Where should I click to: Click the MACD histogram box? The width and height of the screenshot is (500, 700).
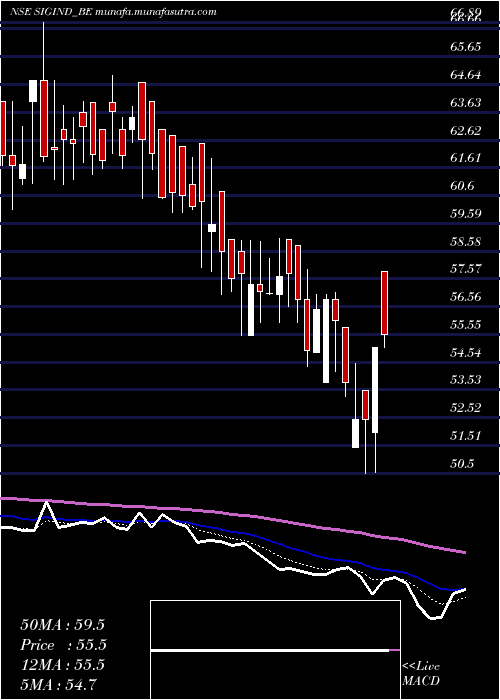pyautogui.click(x=275, y=650)
